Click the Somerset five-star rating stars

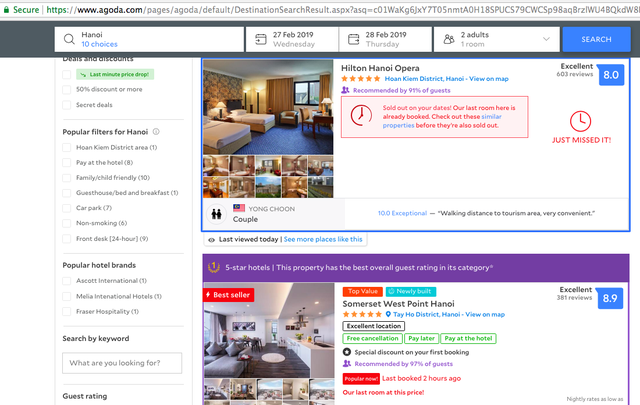[x=362, y=314]
